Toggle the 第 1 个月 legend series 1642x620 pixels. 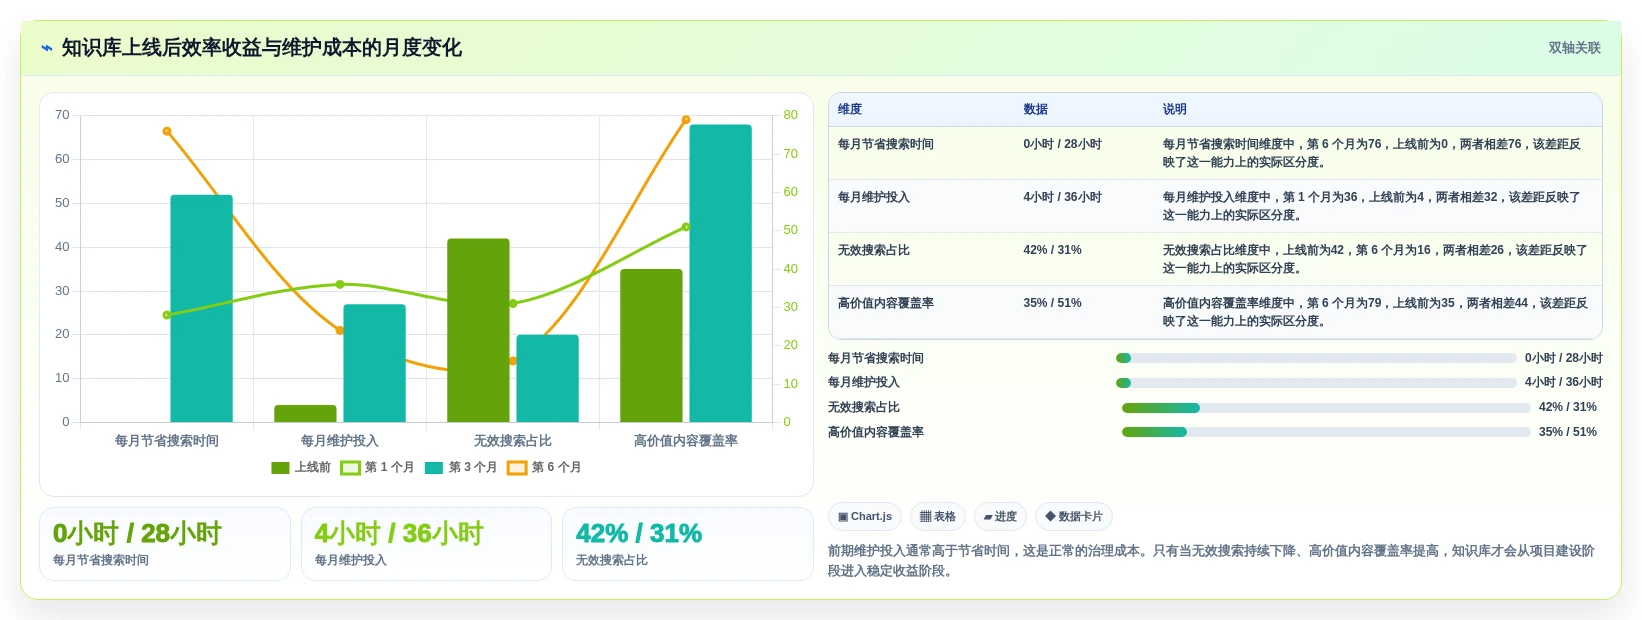tap(377, 467)
